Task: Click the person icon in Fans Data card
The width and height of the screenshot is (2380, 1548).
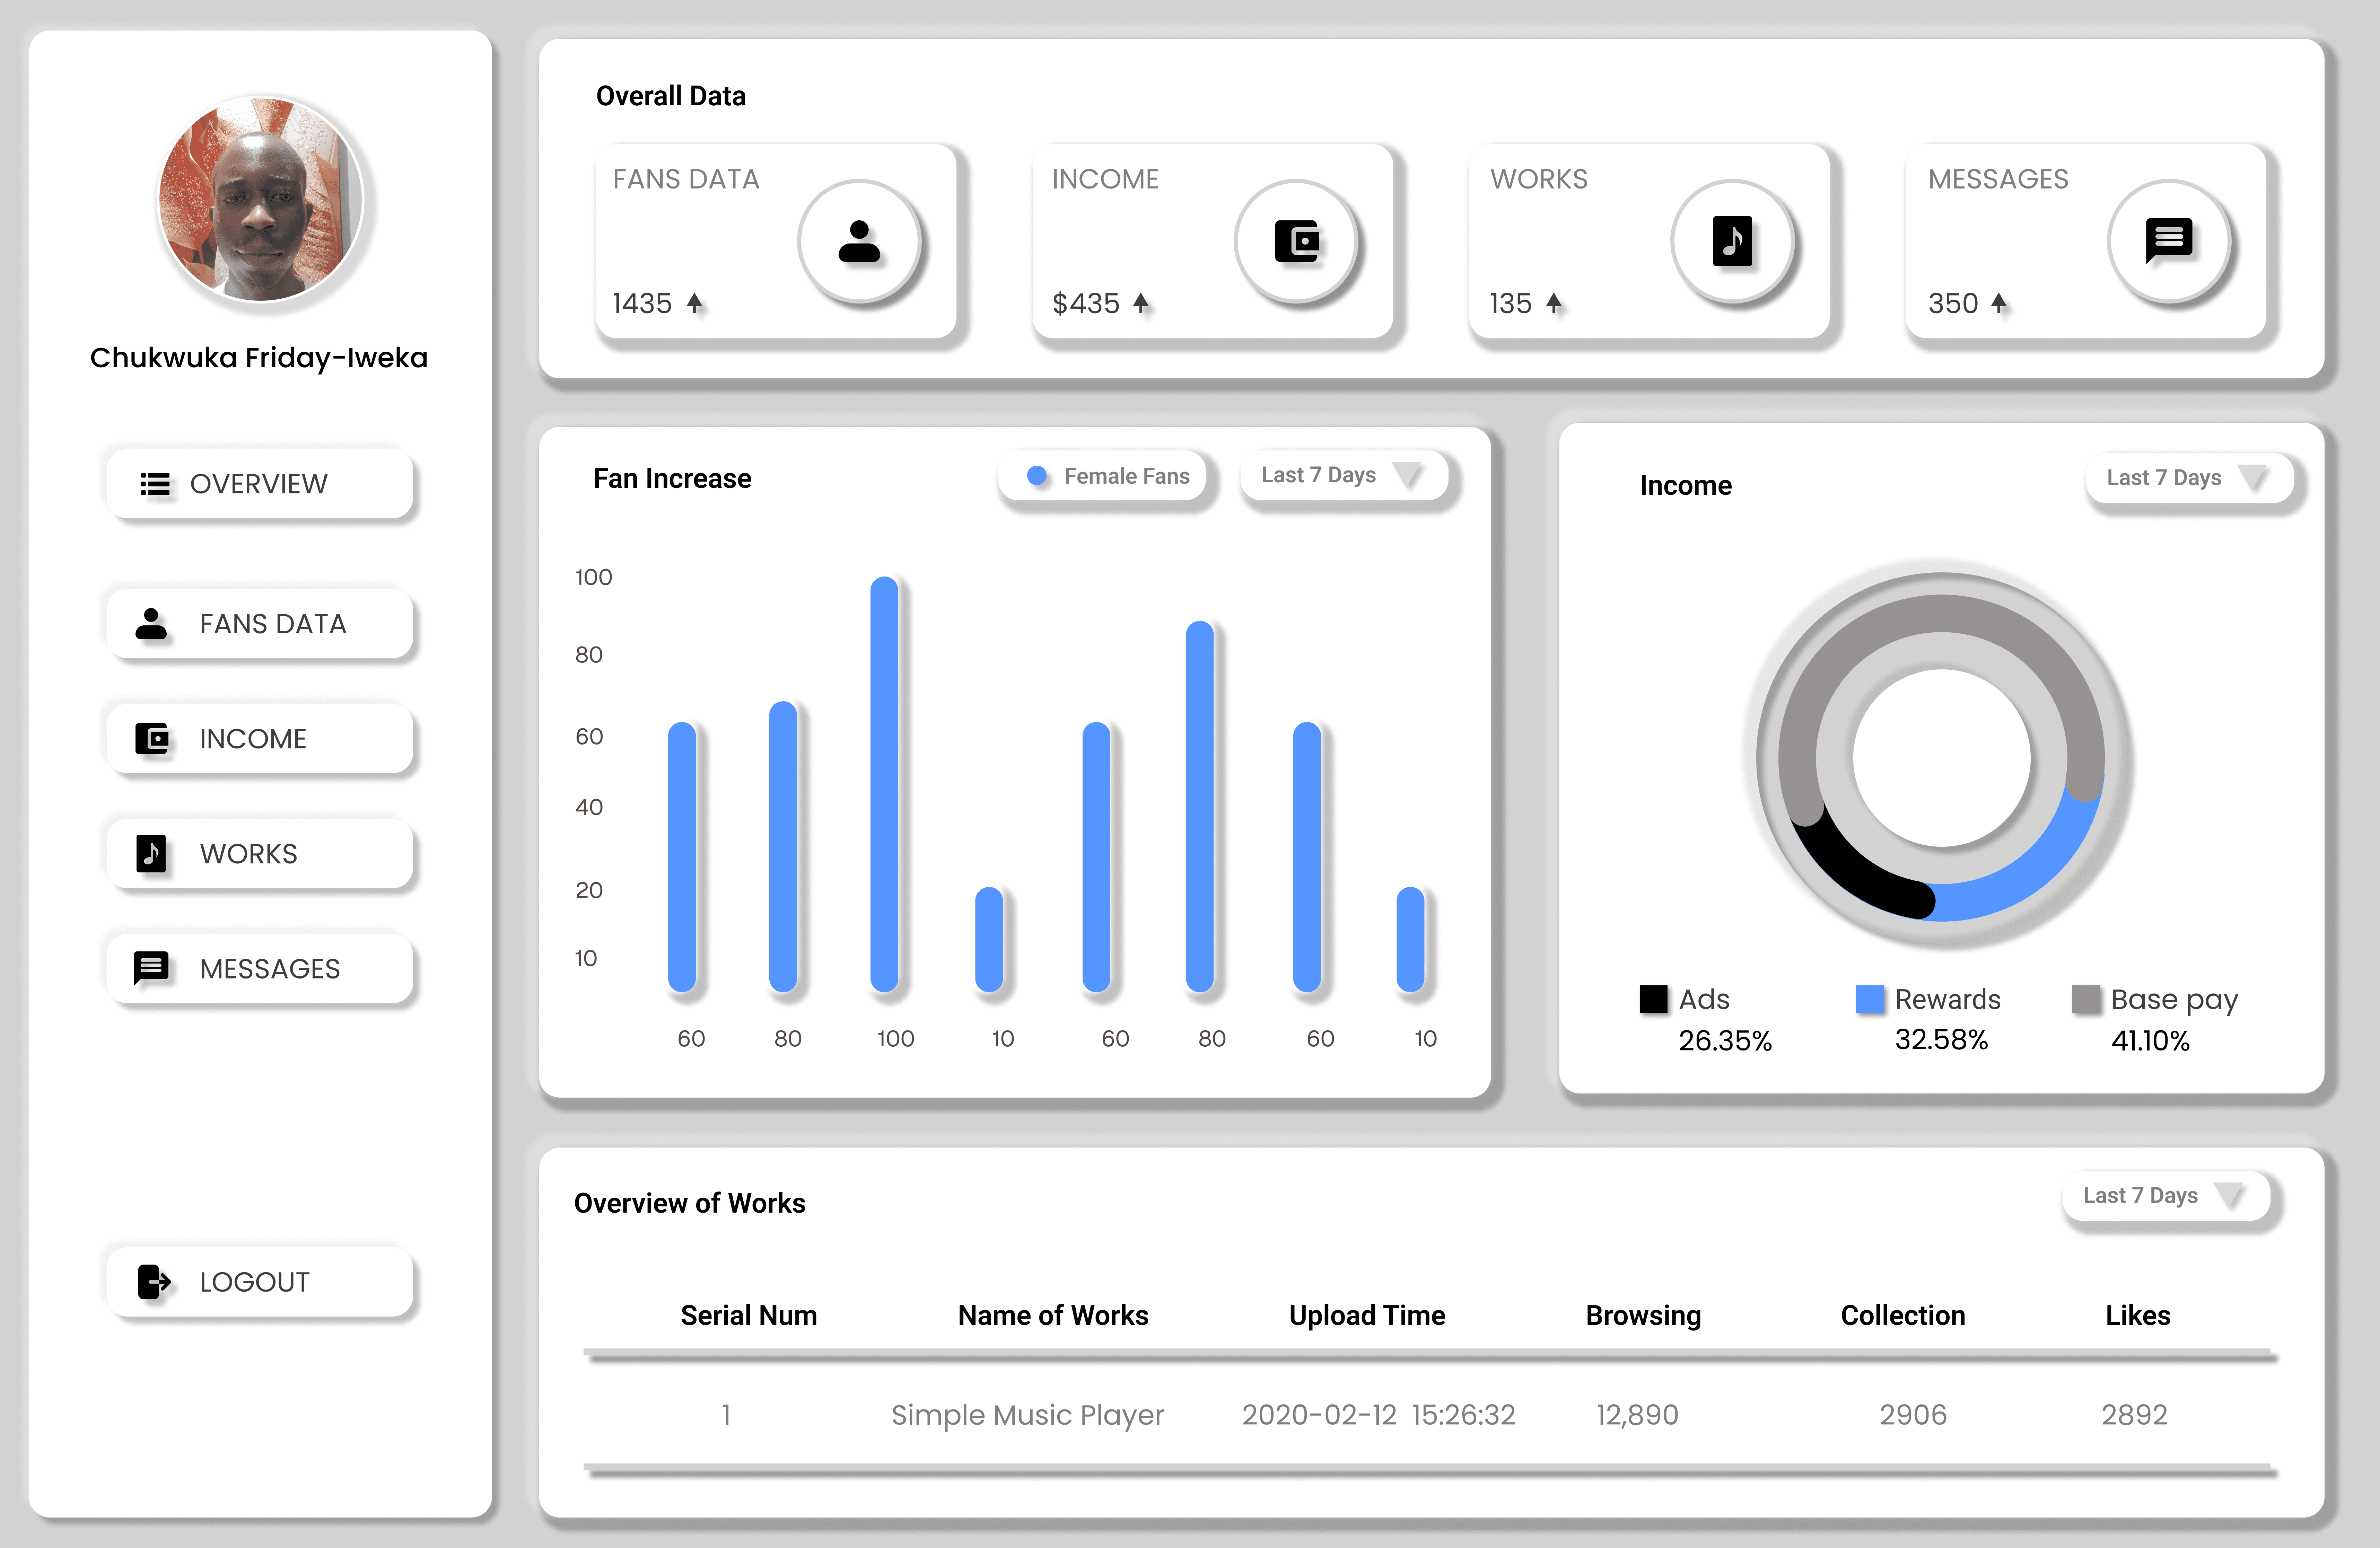Action: (x=859, y=242)
